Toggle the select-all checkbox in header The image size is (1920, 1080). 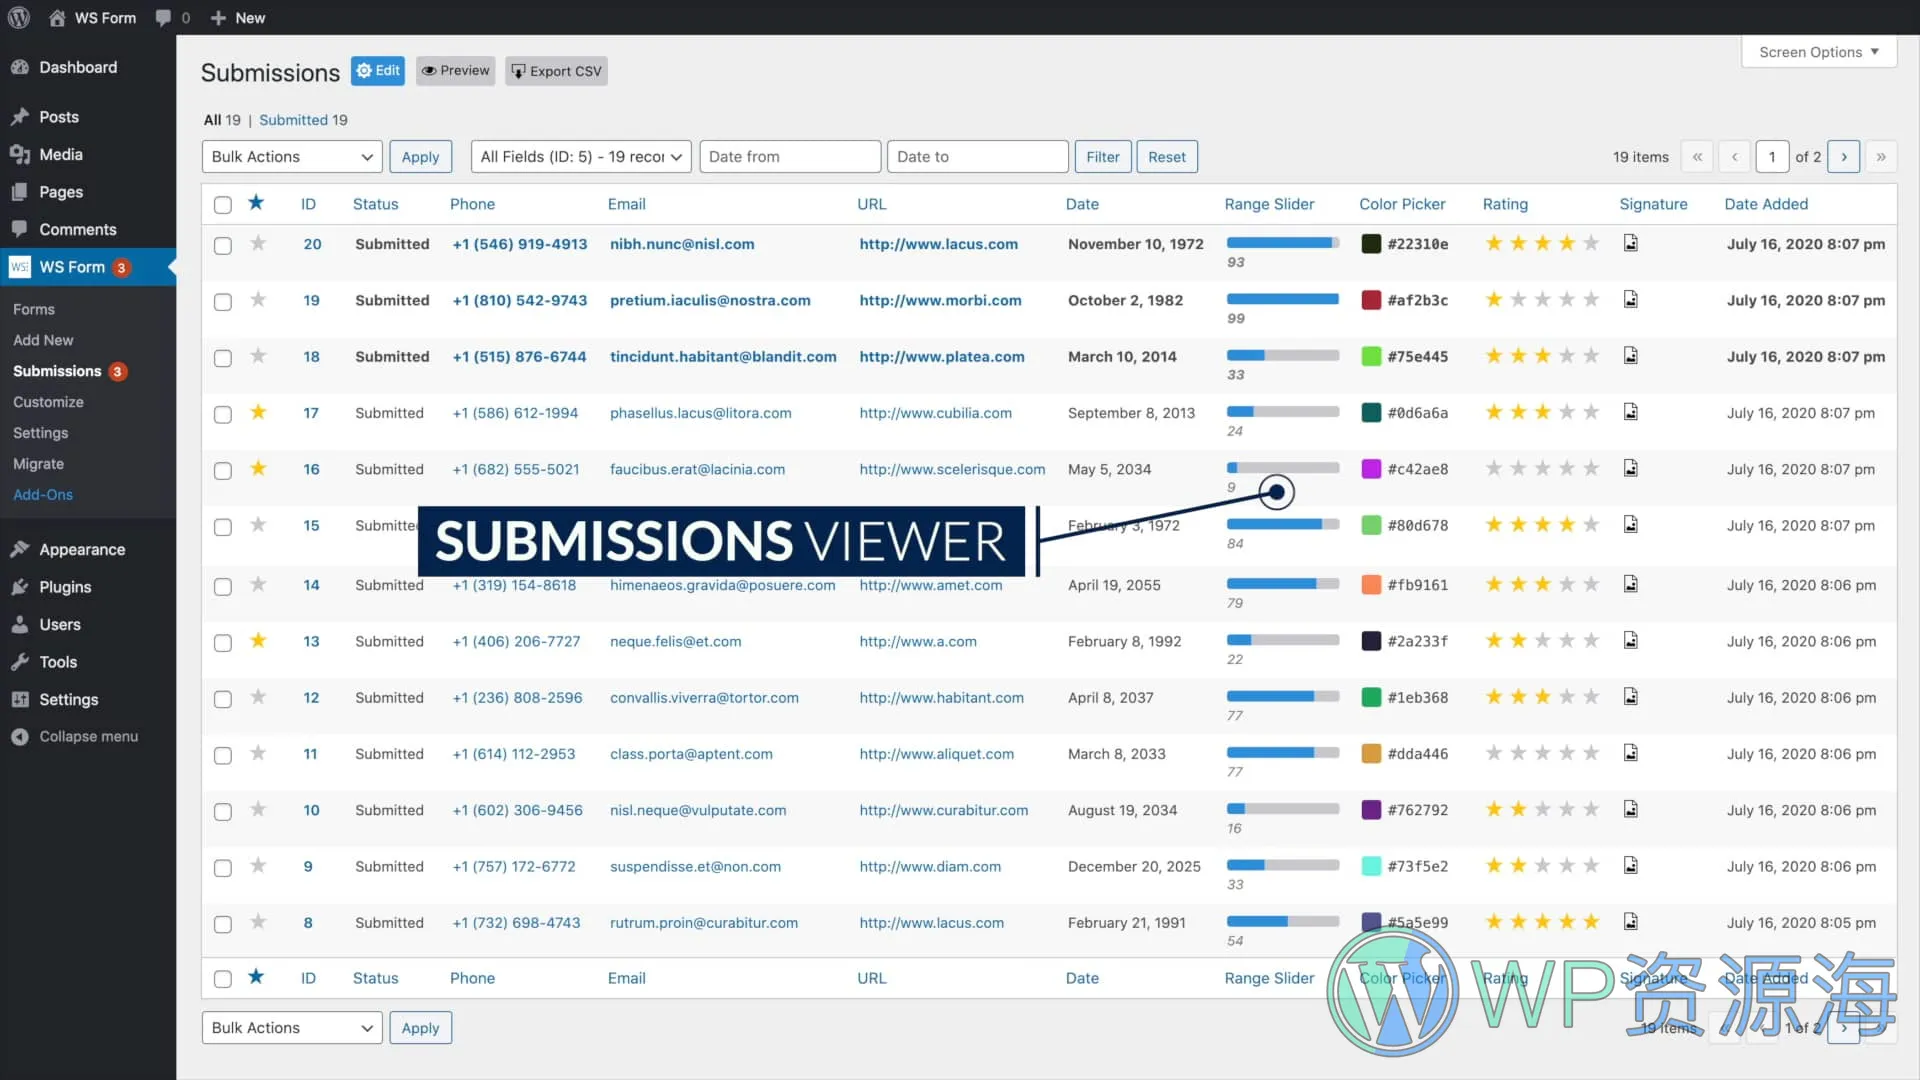pos(222,204)
